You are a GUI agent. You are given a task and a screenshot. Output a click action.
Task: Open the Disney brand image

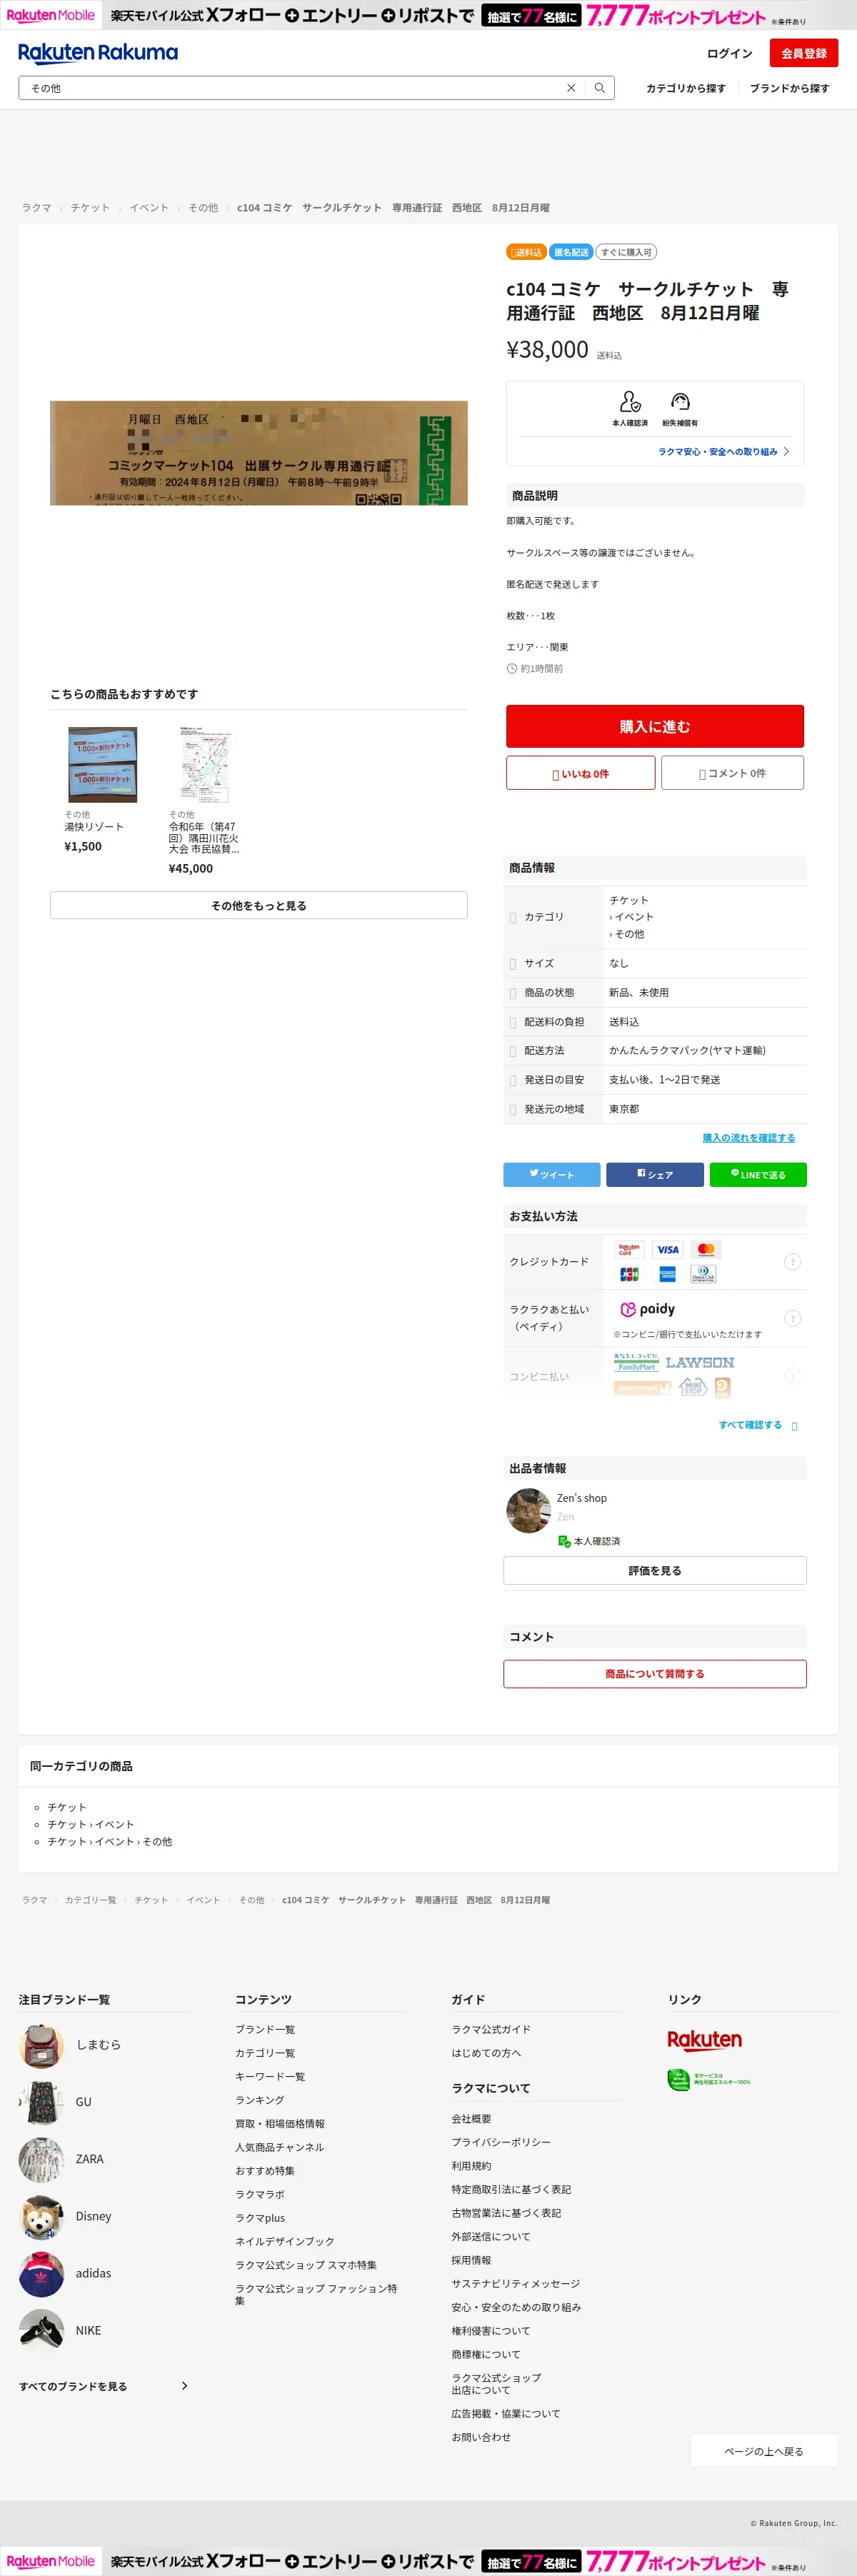[41, 2217]
